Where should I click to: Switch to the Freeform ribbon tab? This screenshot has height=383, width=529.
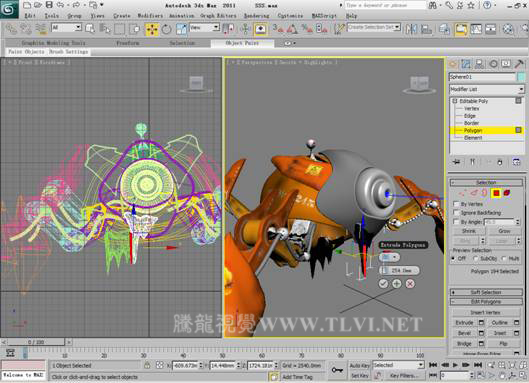(x=128, y=43)
